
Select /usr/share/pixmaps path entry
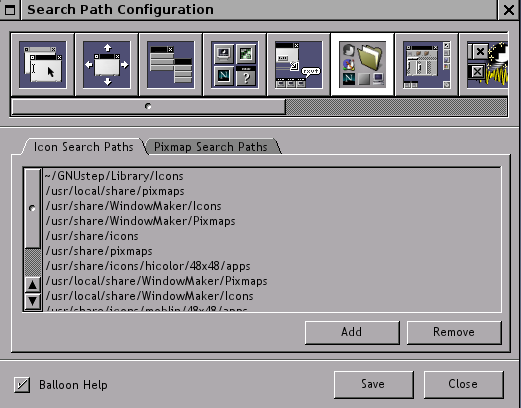coord(272,251)
